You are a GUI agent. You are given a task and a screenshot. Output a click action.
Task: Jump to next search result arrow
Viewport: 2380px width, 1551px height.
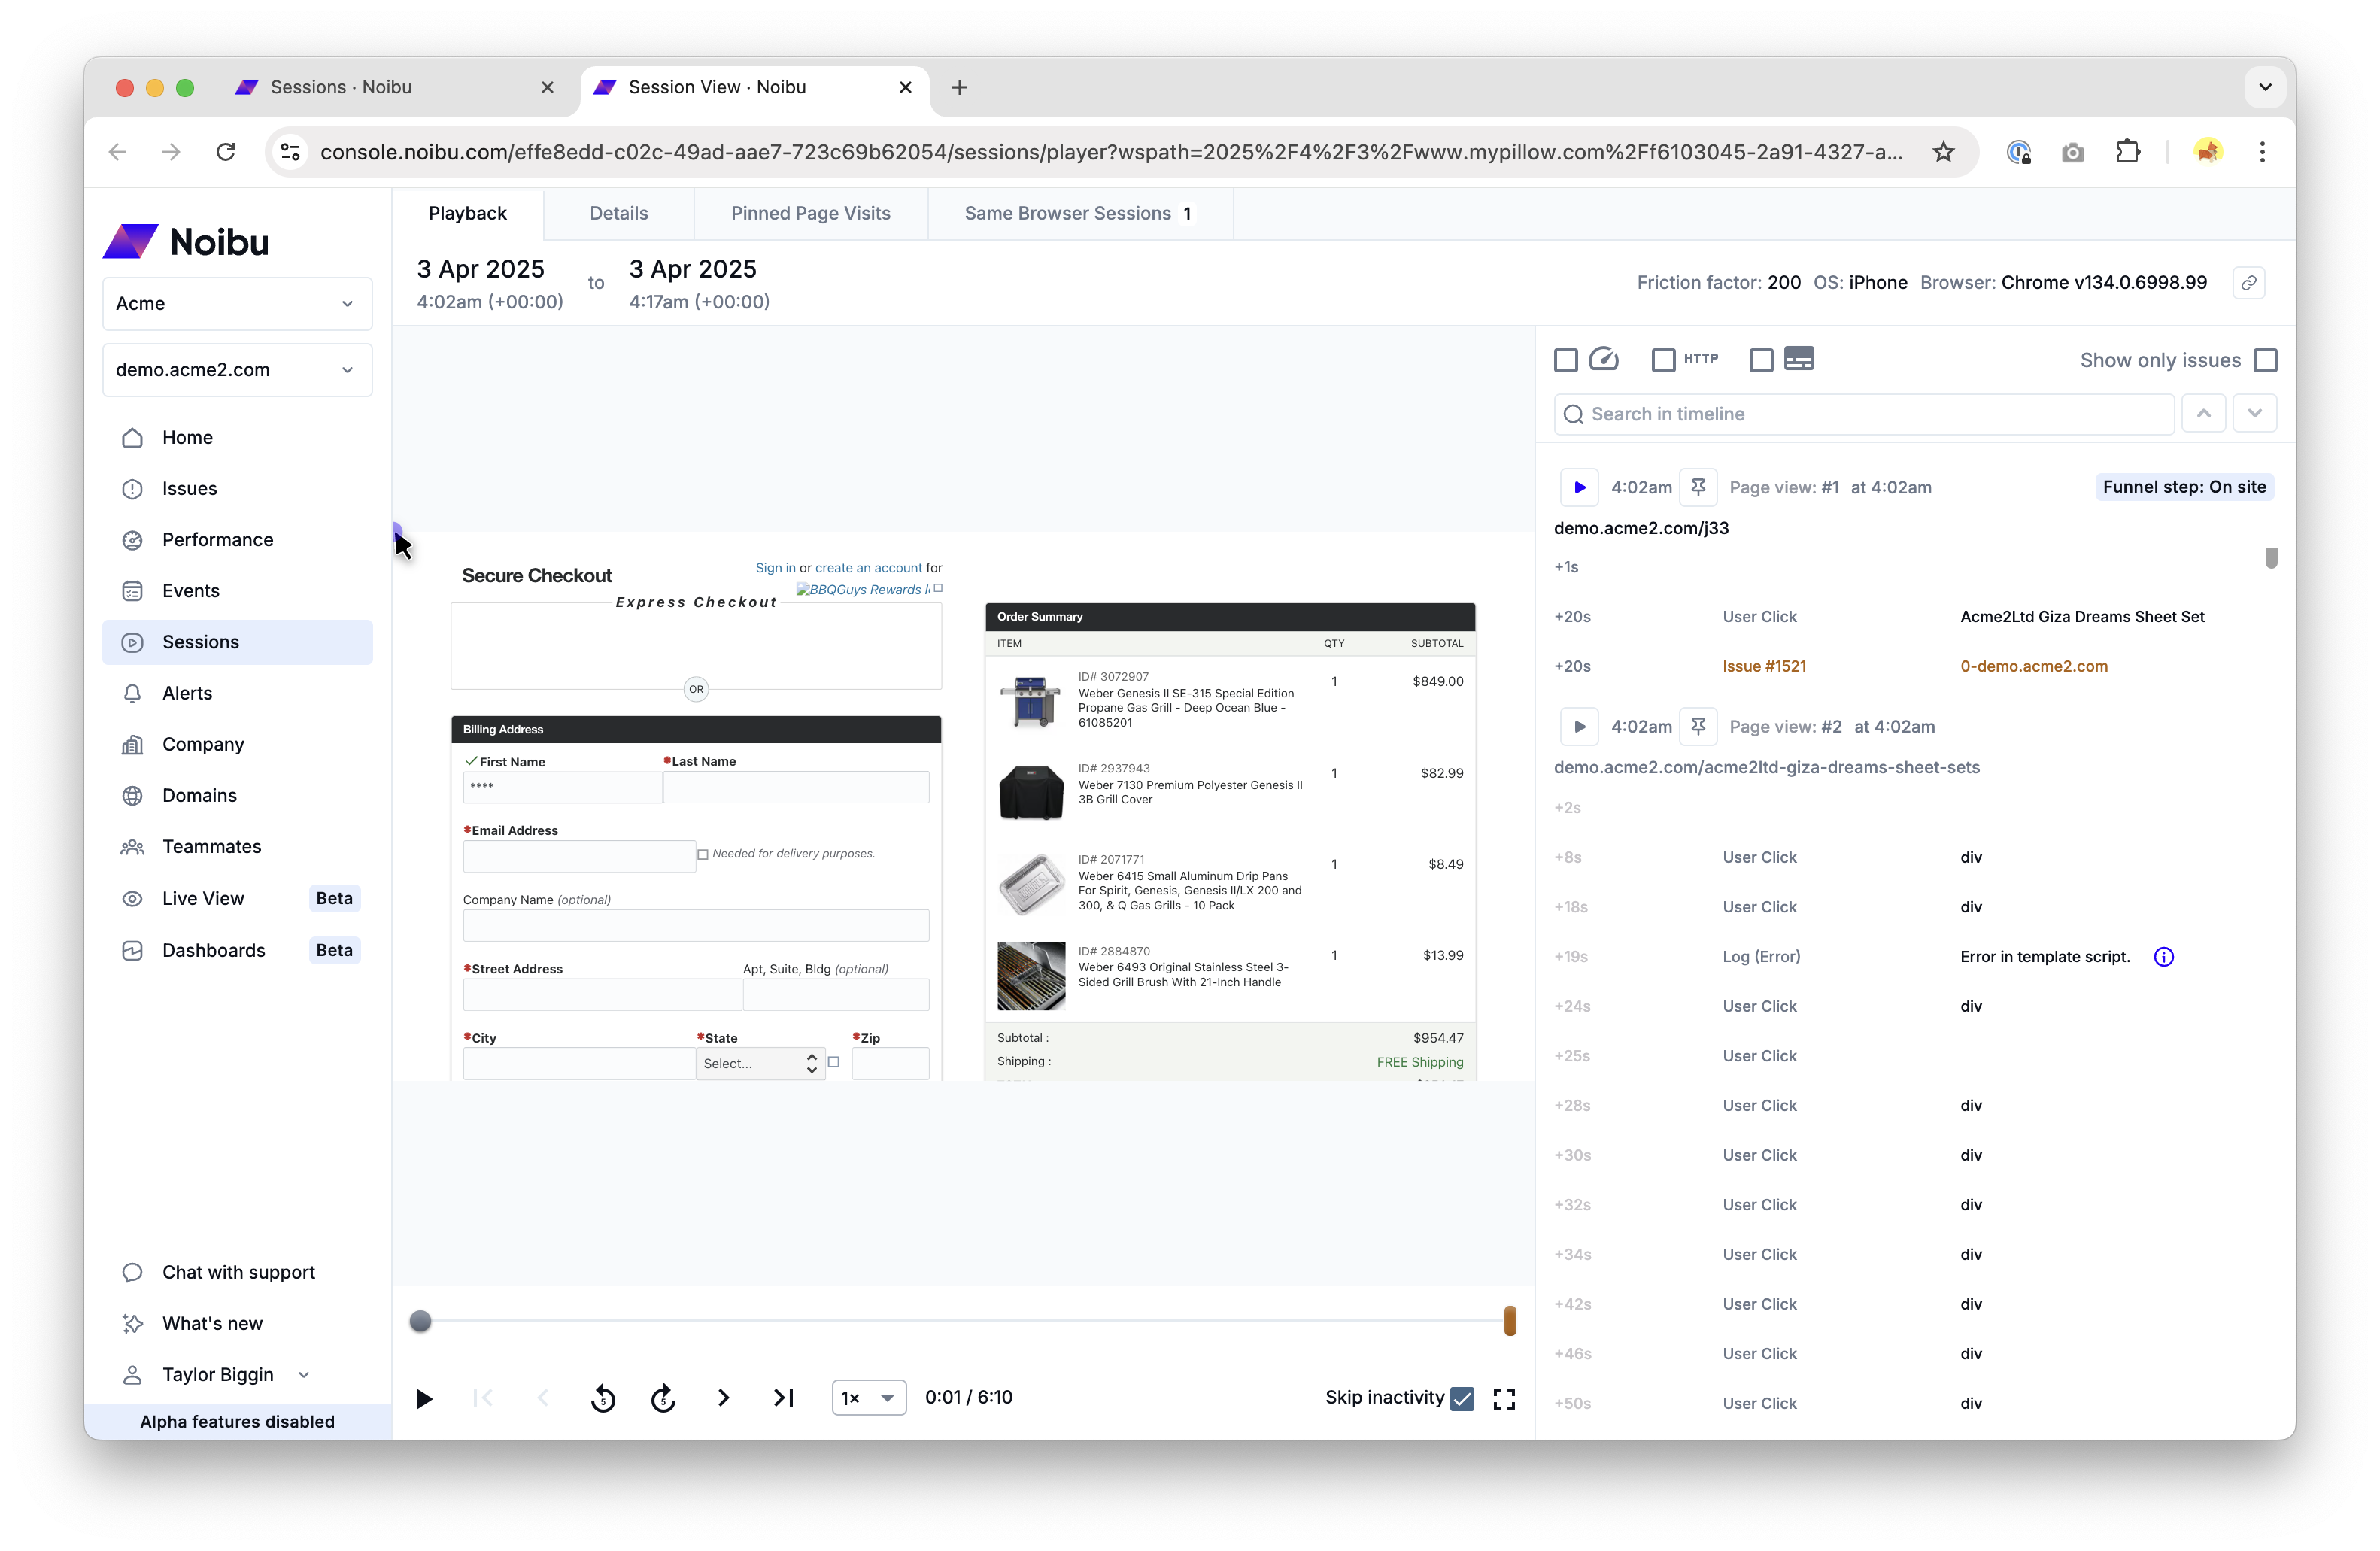[x=2254, y=414]
